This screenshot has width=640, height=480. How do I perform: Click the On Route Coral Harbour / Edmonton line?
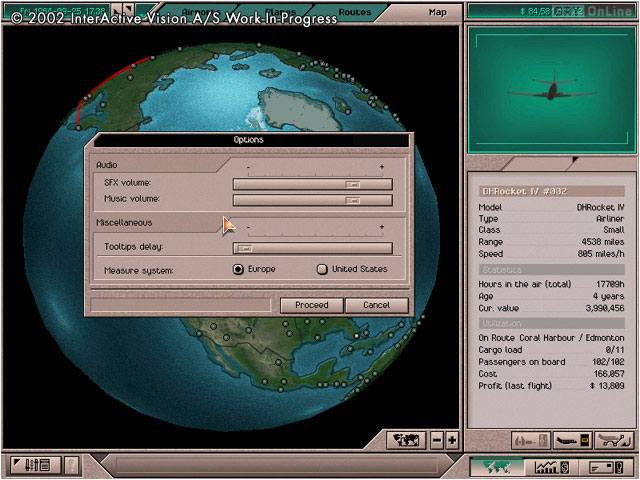[551, 338]
